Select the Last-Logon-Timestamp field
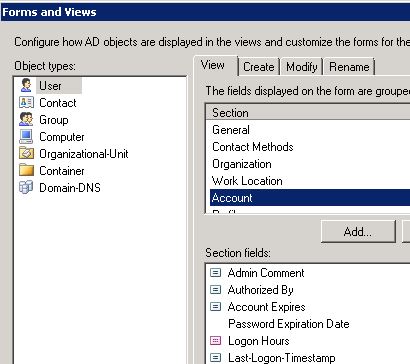Viewport: 410px width, 364px height. coord(282,358)
